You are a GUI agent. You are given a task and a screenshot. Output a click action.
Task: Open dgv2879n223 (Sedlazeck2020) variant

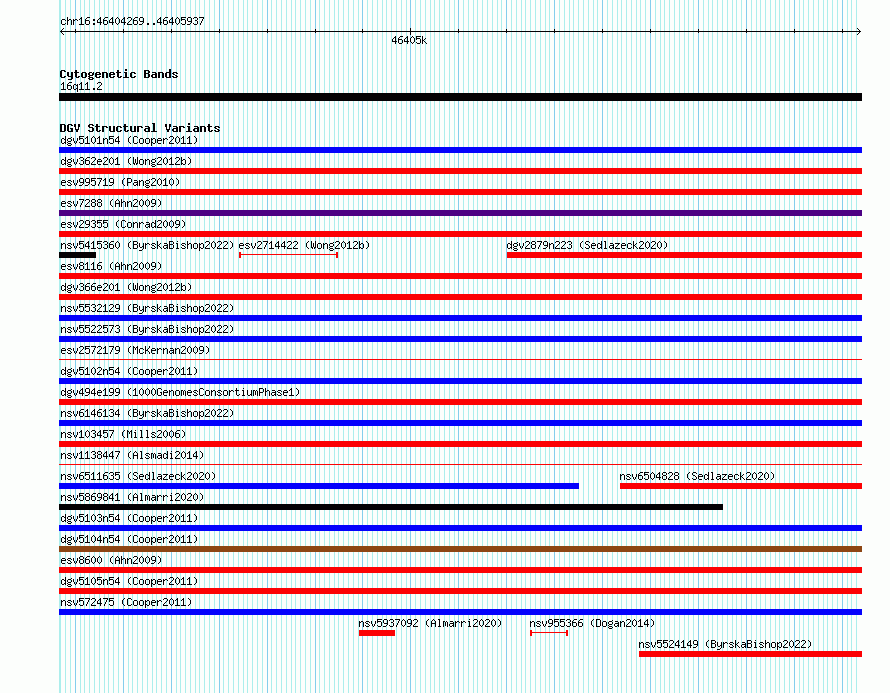coord(587,245)
